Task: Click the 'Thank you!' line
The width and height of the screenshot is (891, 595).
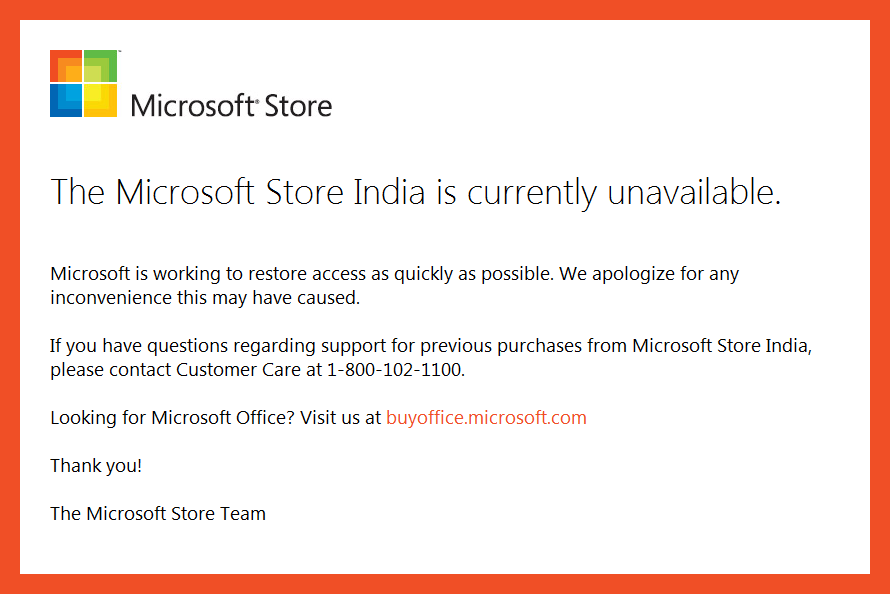Action: point(96,465)
